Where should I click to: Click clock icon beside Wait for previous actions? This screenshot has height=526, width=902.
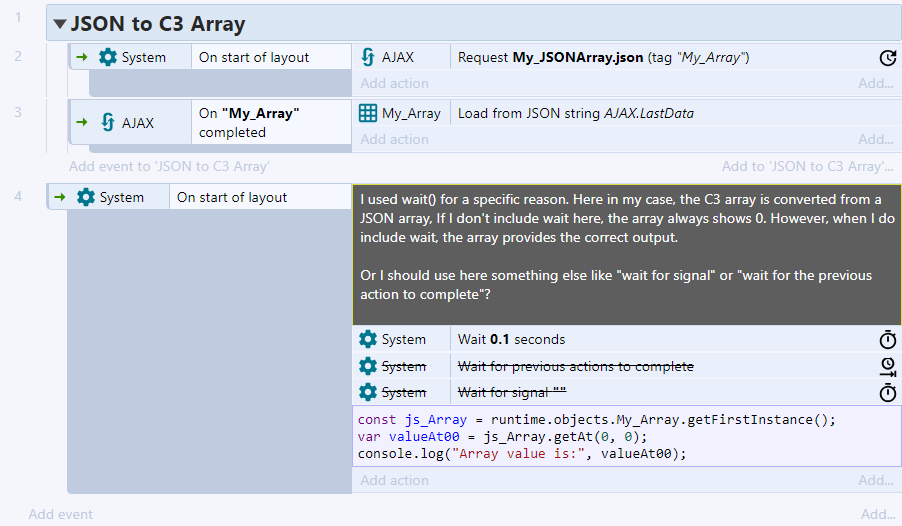(887, 366)
